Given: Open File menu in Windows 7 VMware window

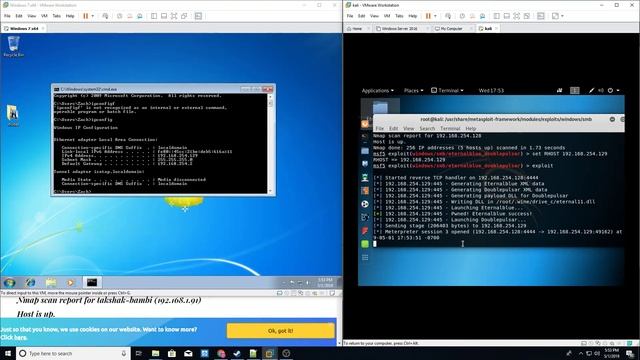Looking at the screenshot, I should [x=7, y=16].
